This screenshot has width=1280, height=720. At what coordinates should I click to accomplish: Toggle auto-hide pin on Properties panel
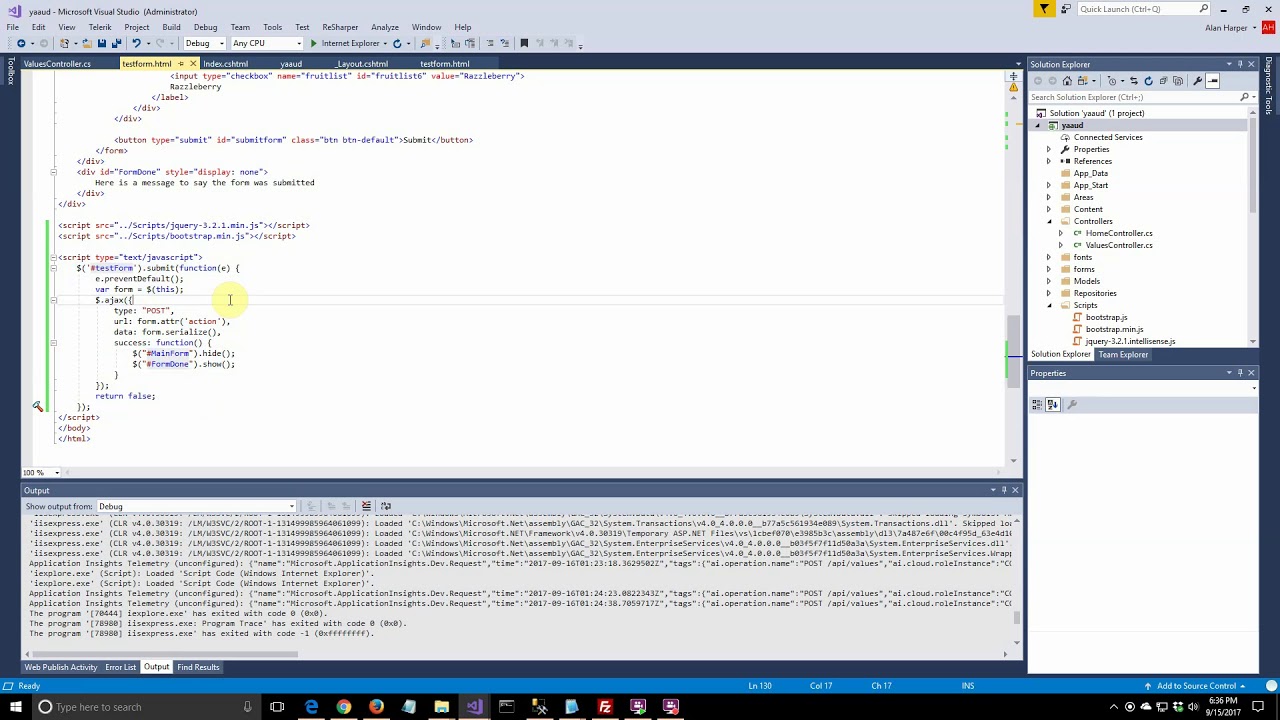pyautogui.click(x=1239, y=373)
